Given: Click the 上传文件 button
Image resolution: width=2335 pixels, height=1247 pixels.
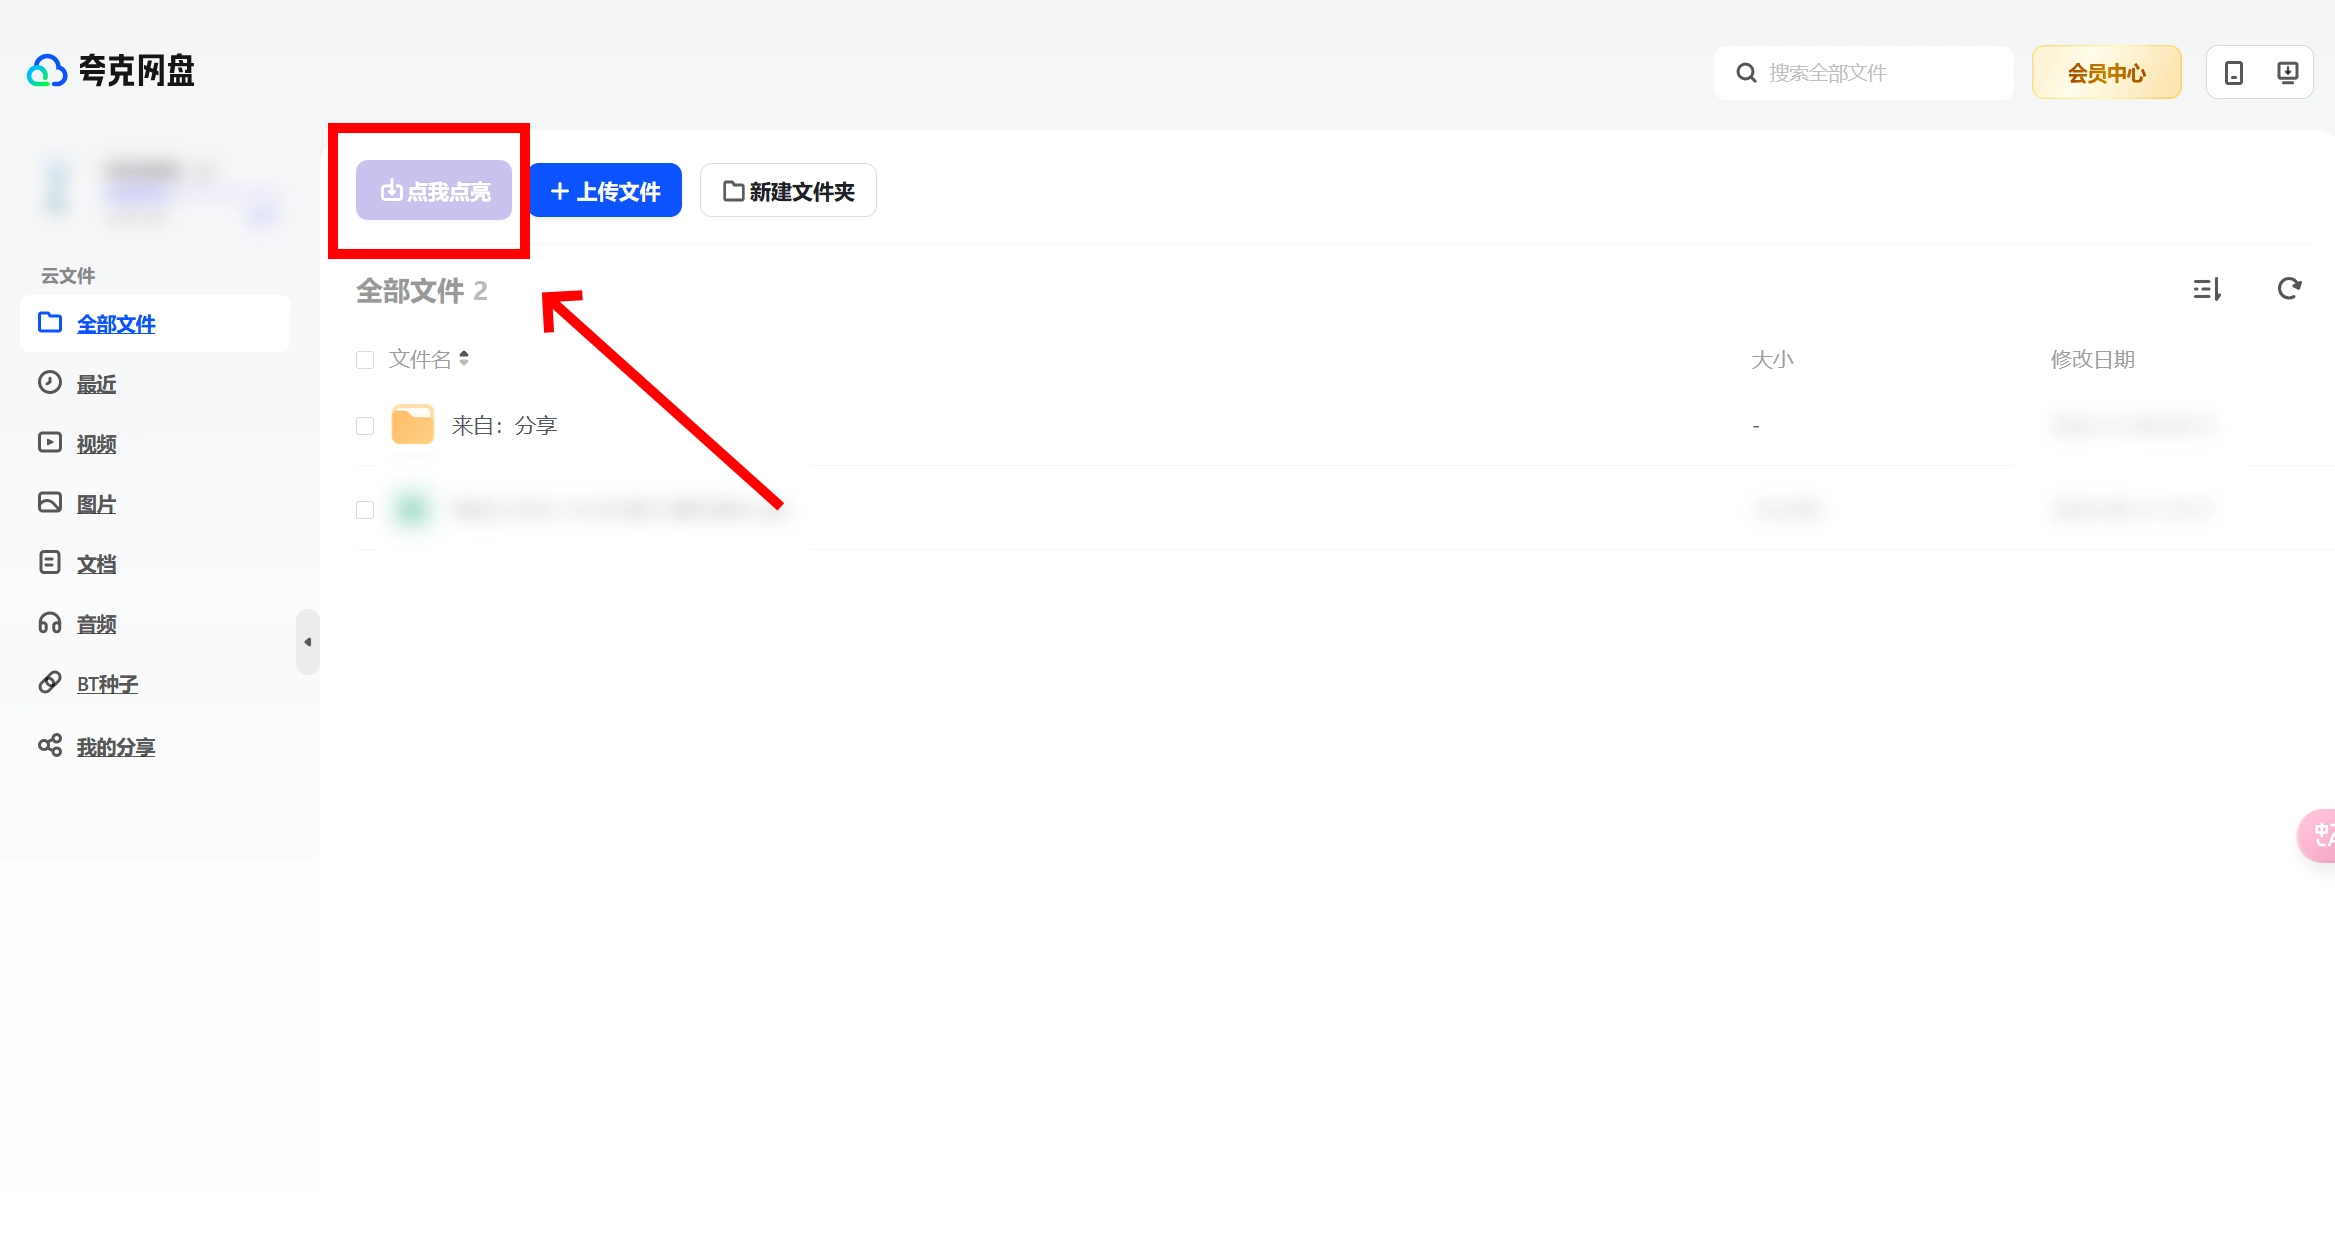Looking at the screenshot, I should (x=605, y=191).
